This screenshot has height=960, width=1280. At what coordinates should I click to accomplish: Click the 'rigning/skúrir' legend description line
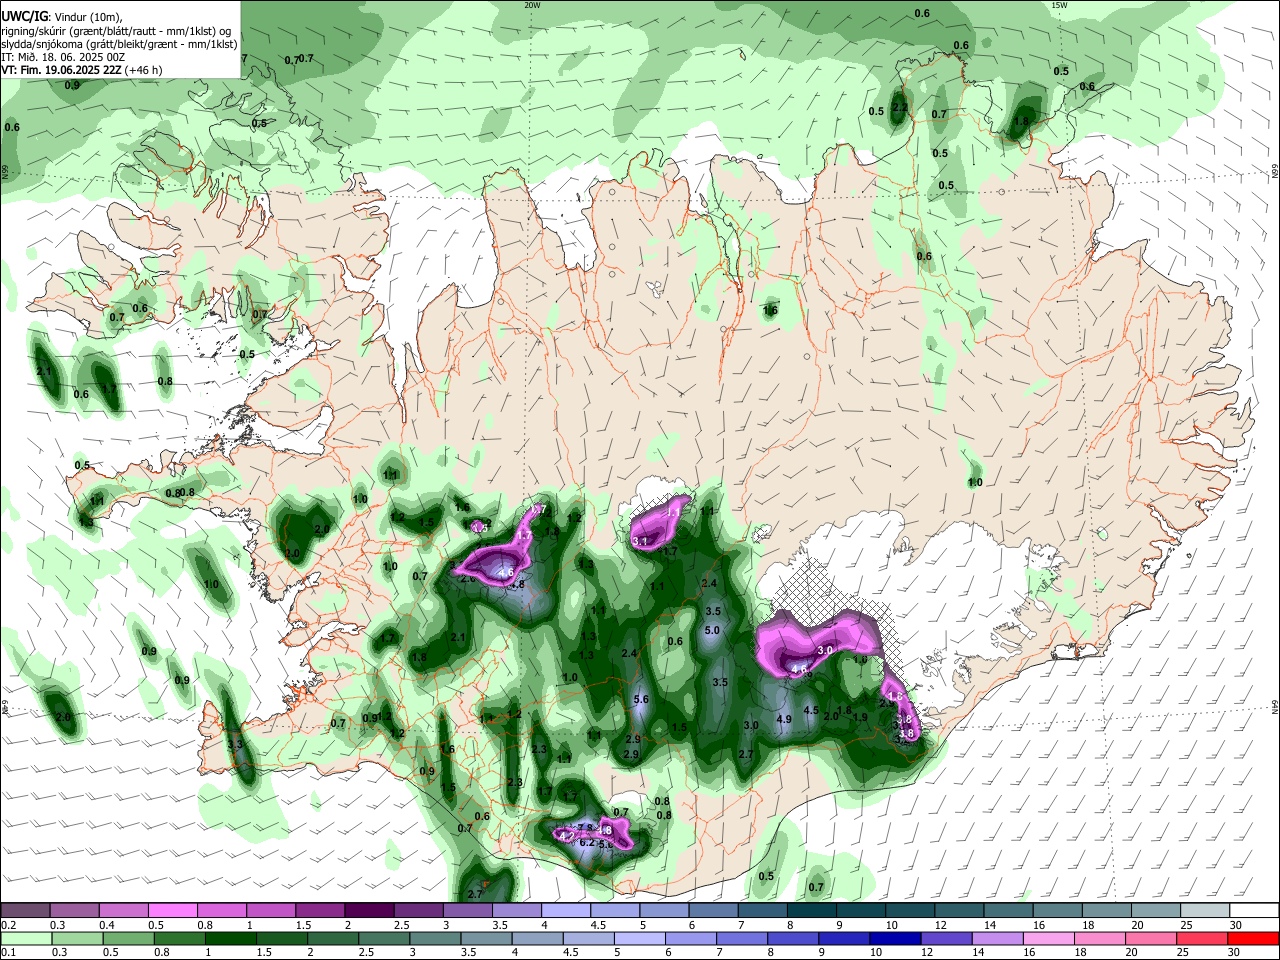pos(116,31)
